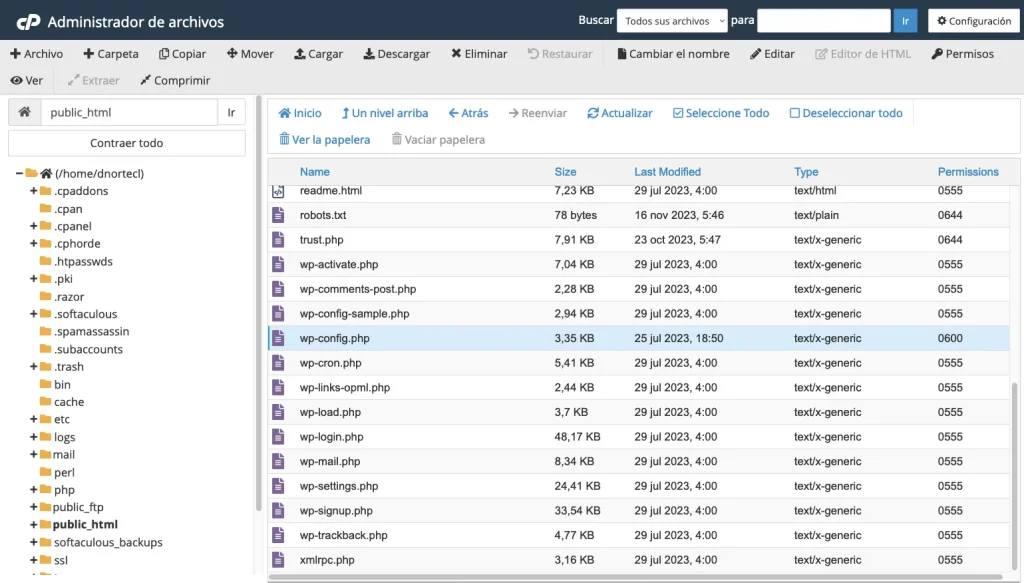The height and width of the screenshot is (583, 1024).
Task: Sort by Permissions column header
Action: (x=968, y=172)
